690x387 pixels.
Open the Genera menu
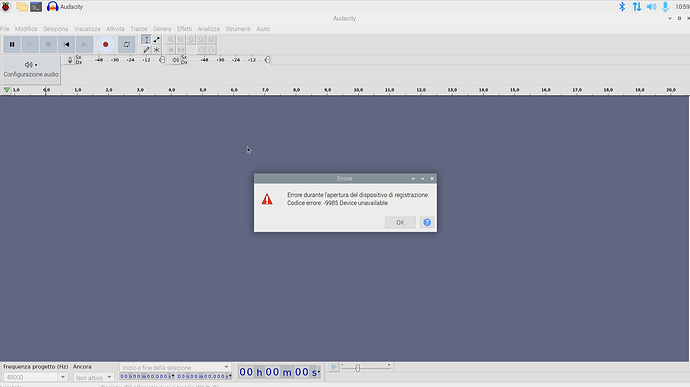[162, 29]
